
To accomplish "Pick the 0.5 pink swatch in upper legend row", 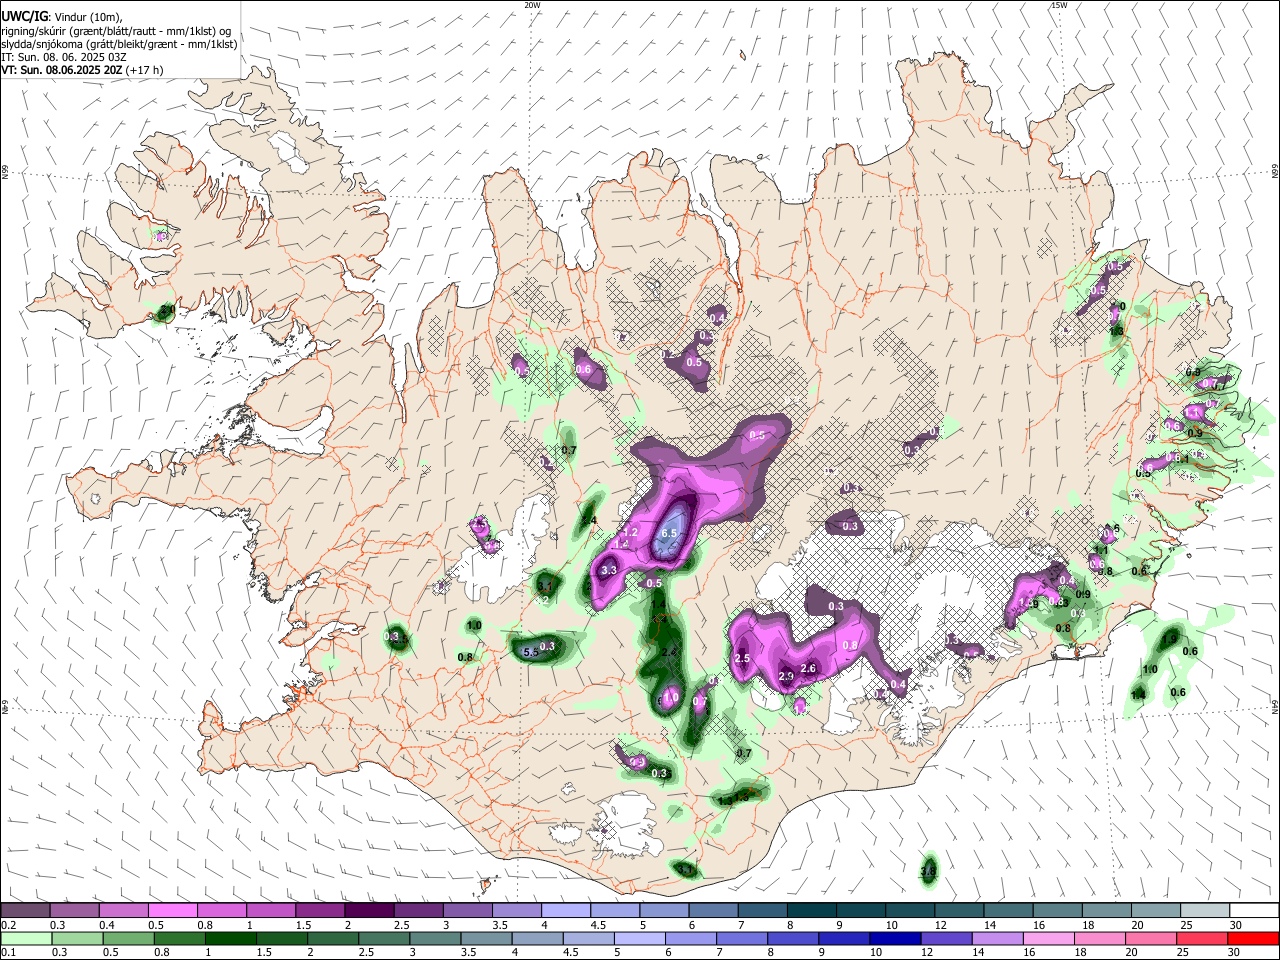I will [172, 911].
